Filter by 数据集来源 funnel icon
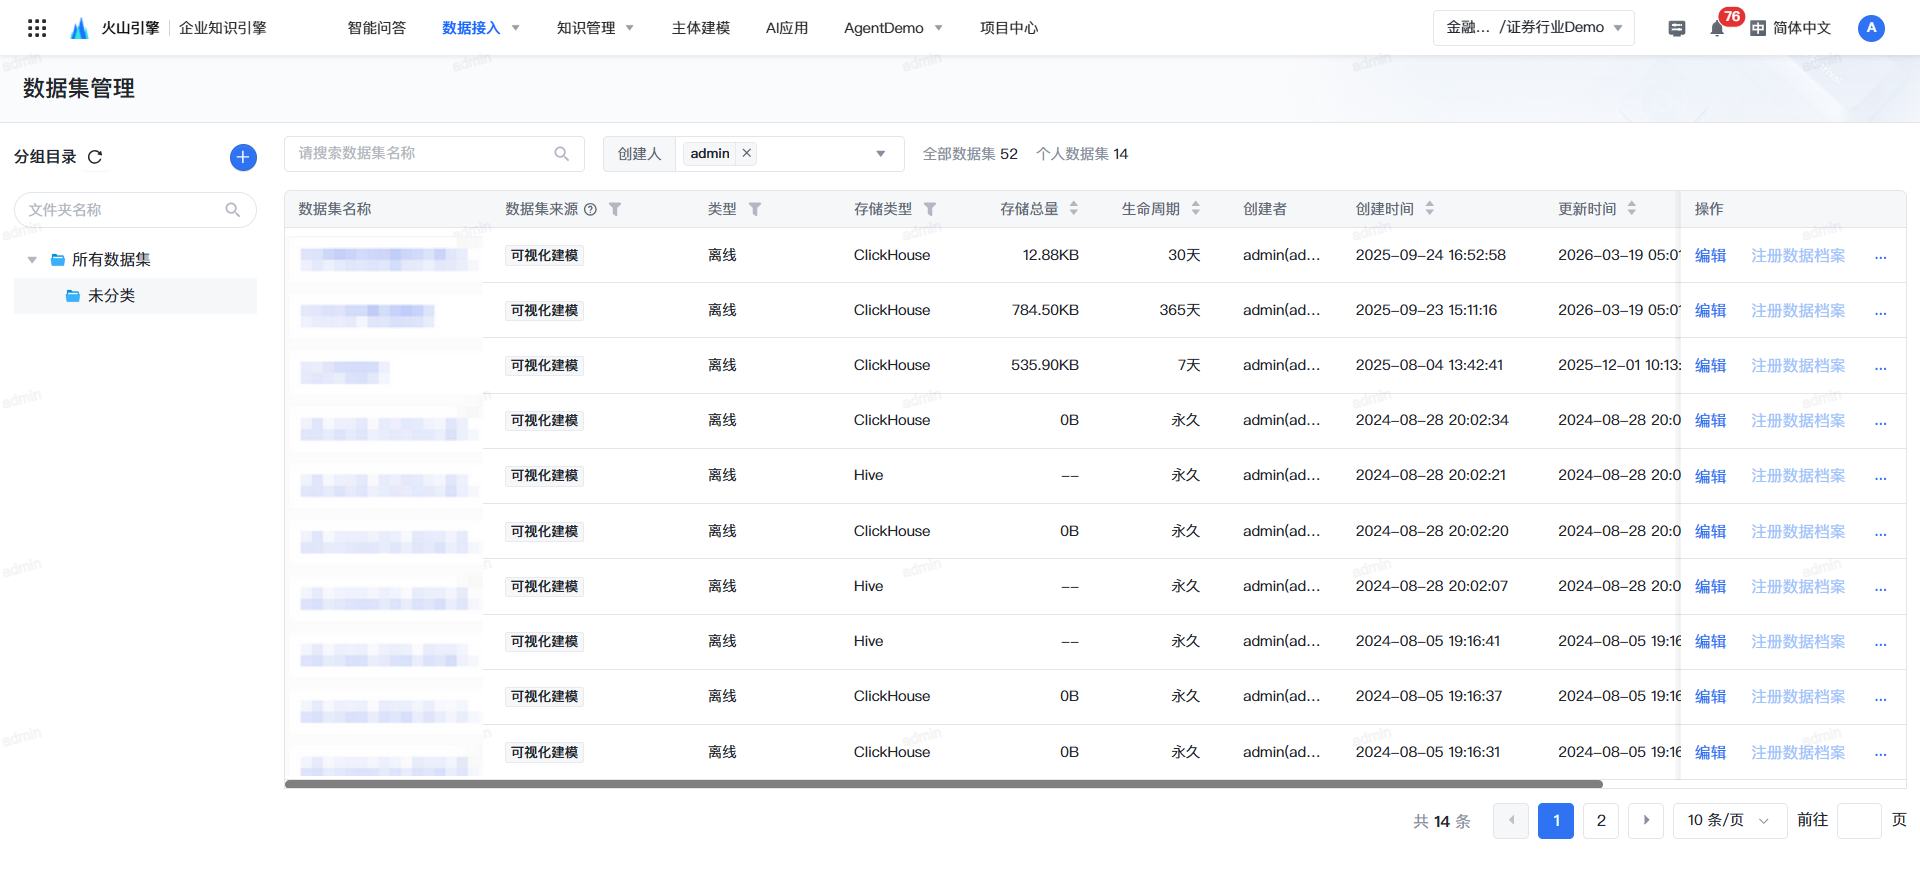Screen dimensions: 1920x878 coord(615,209)
